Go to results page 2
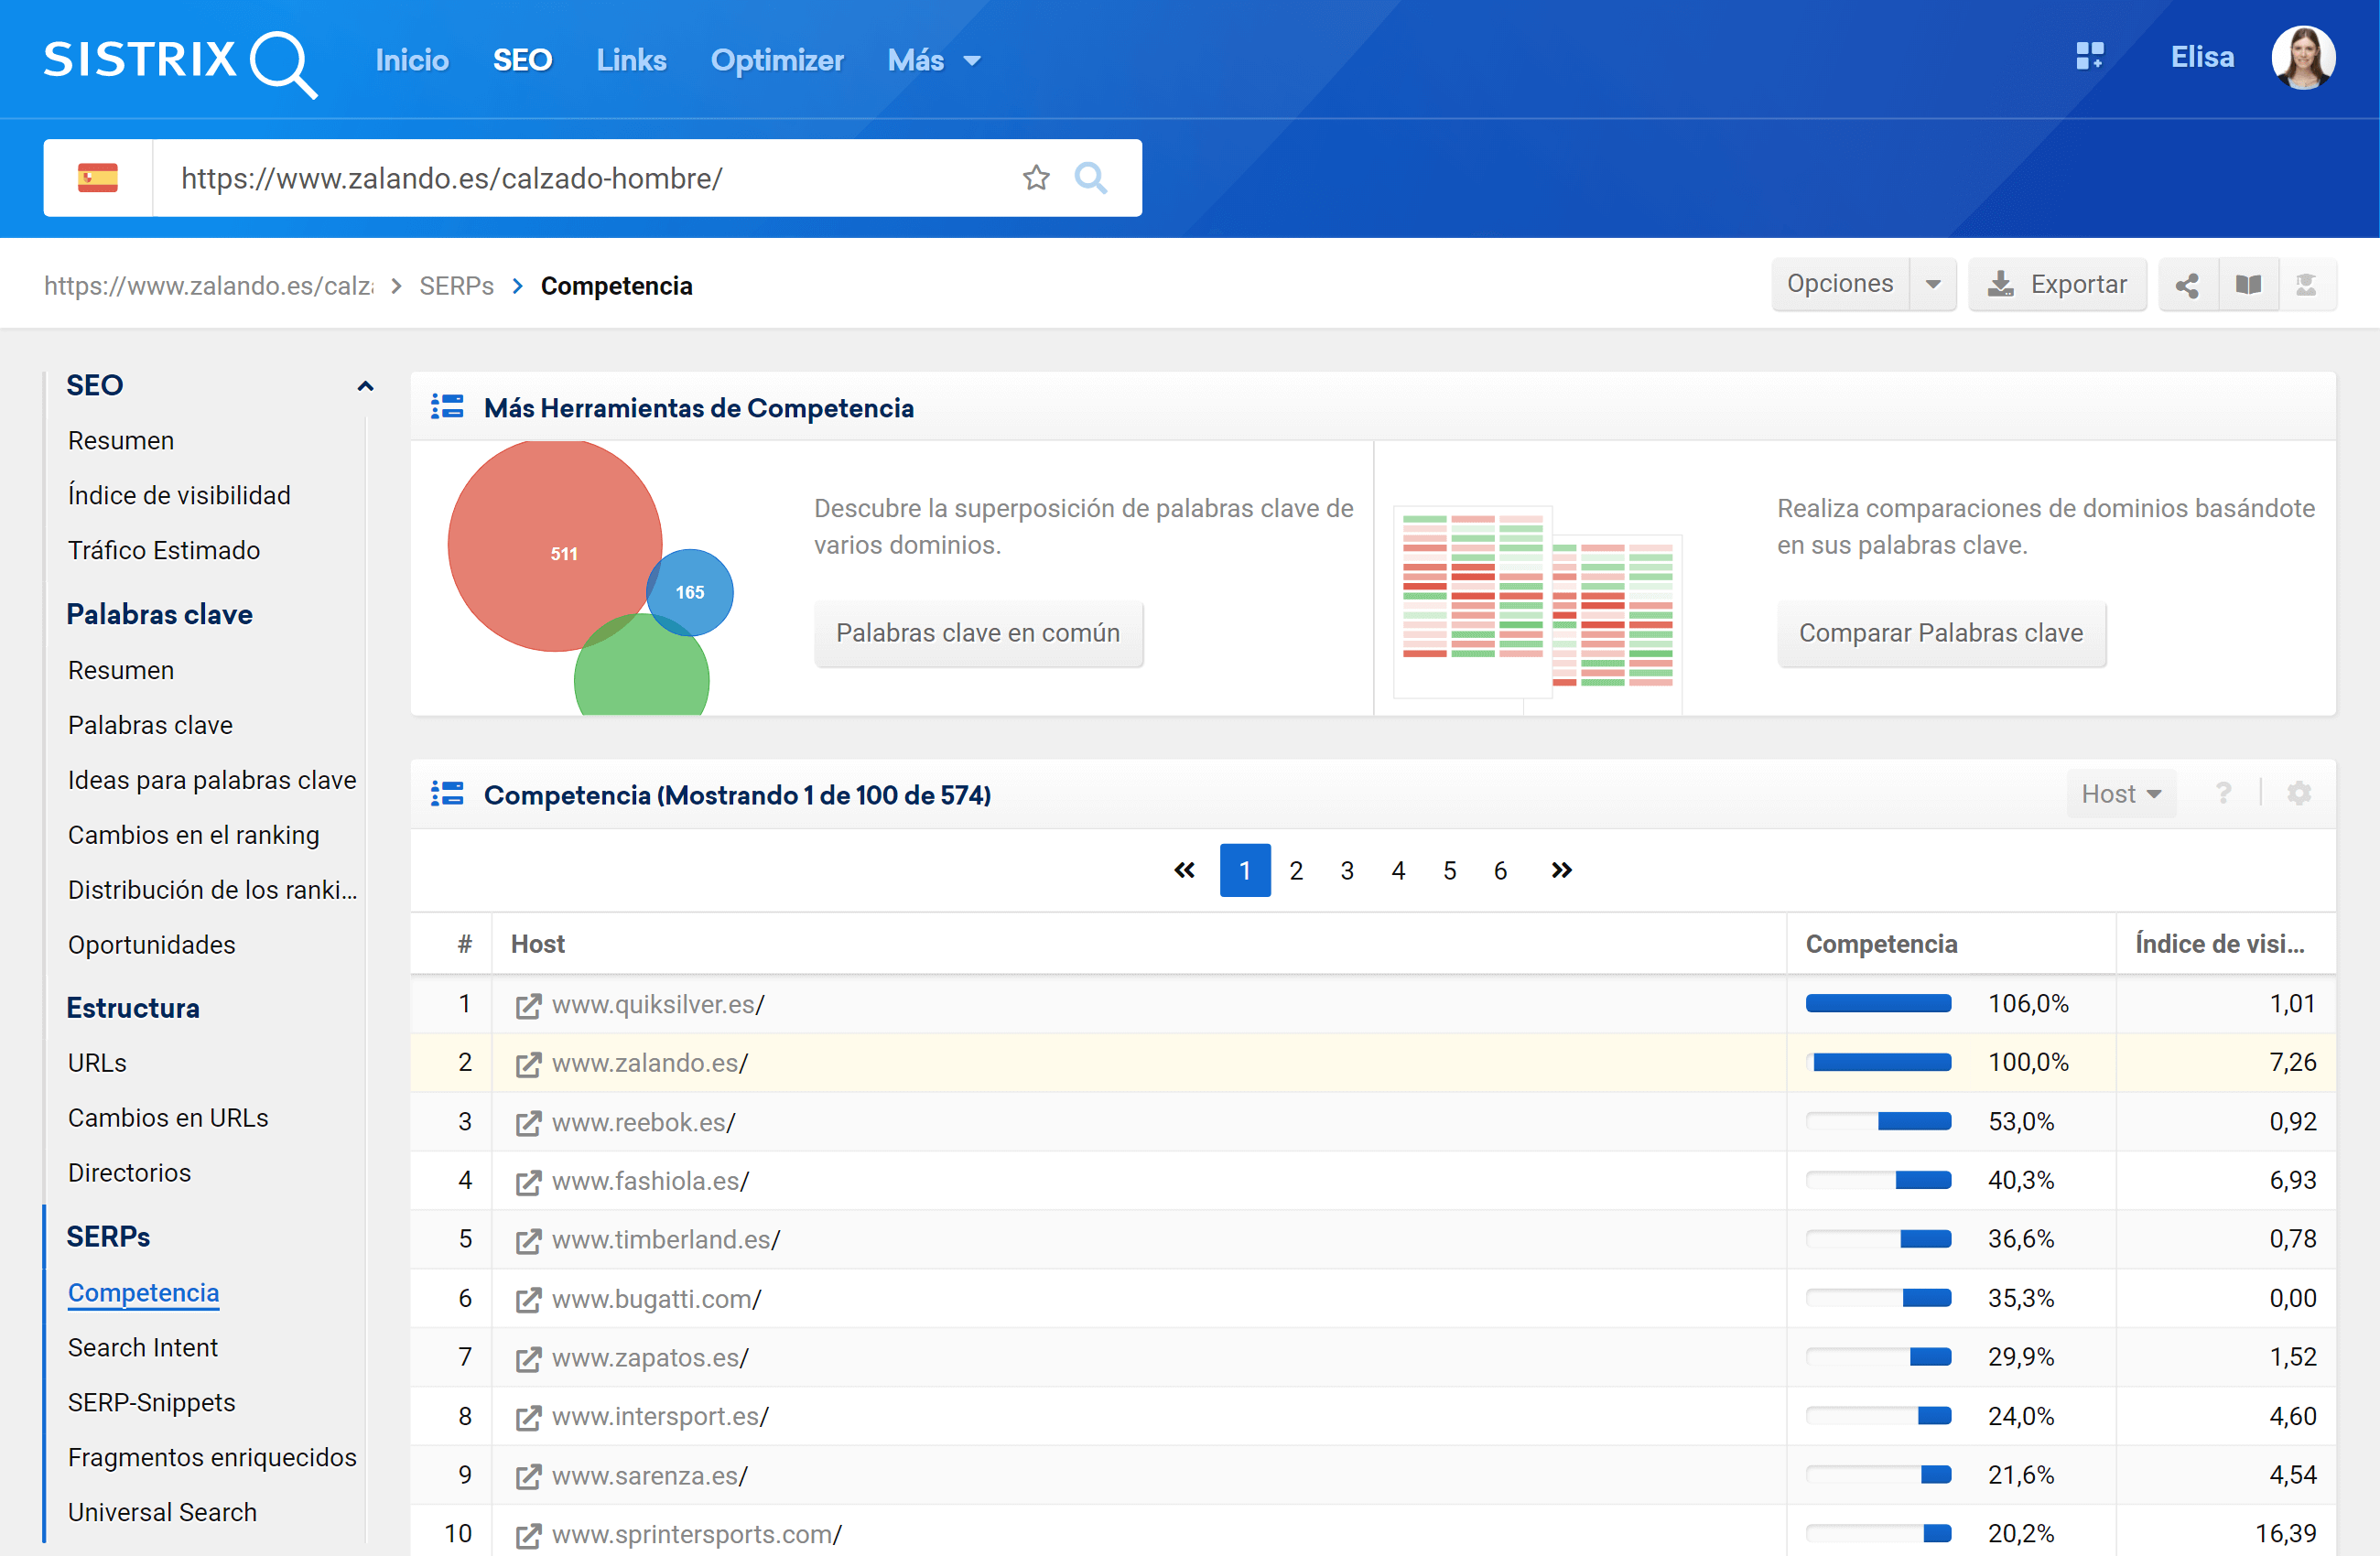2380x1556 pixels. coord(1296,870)
